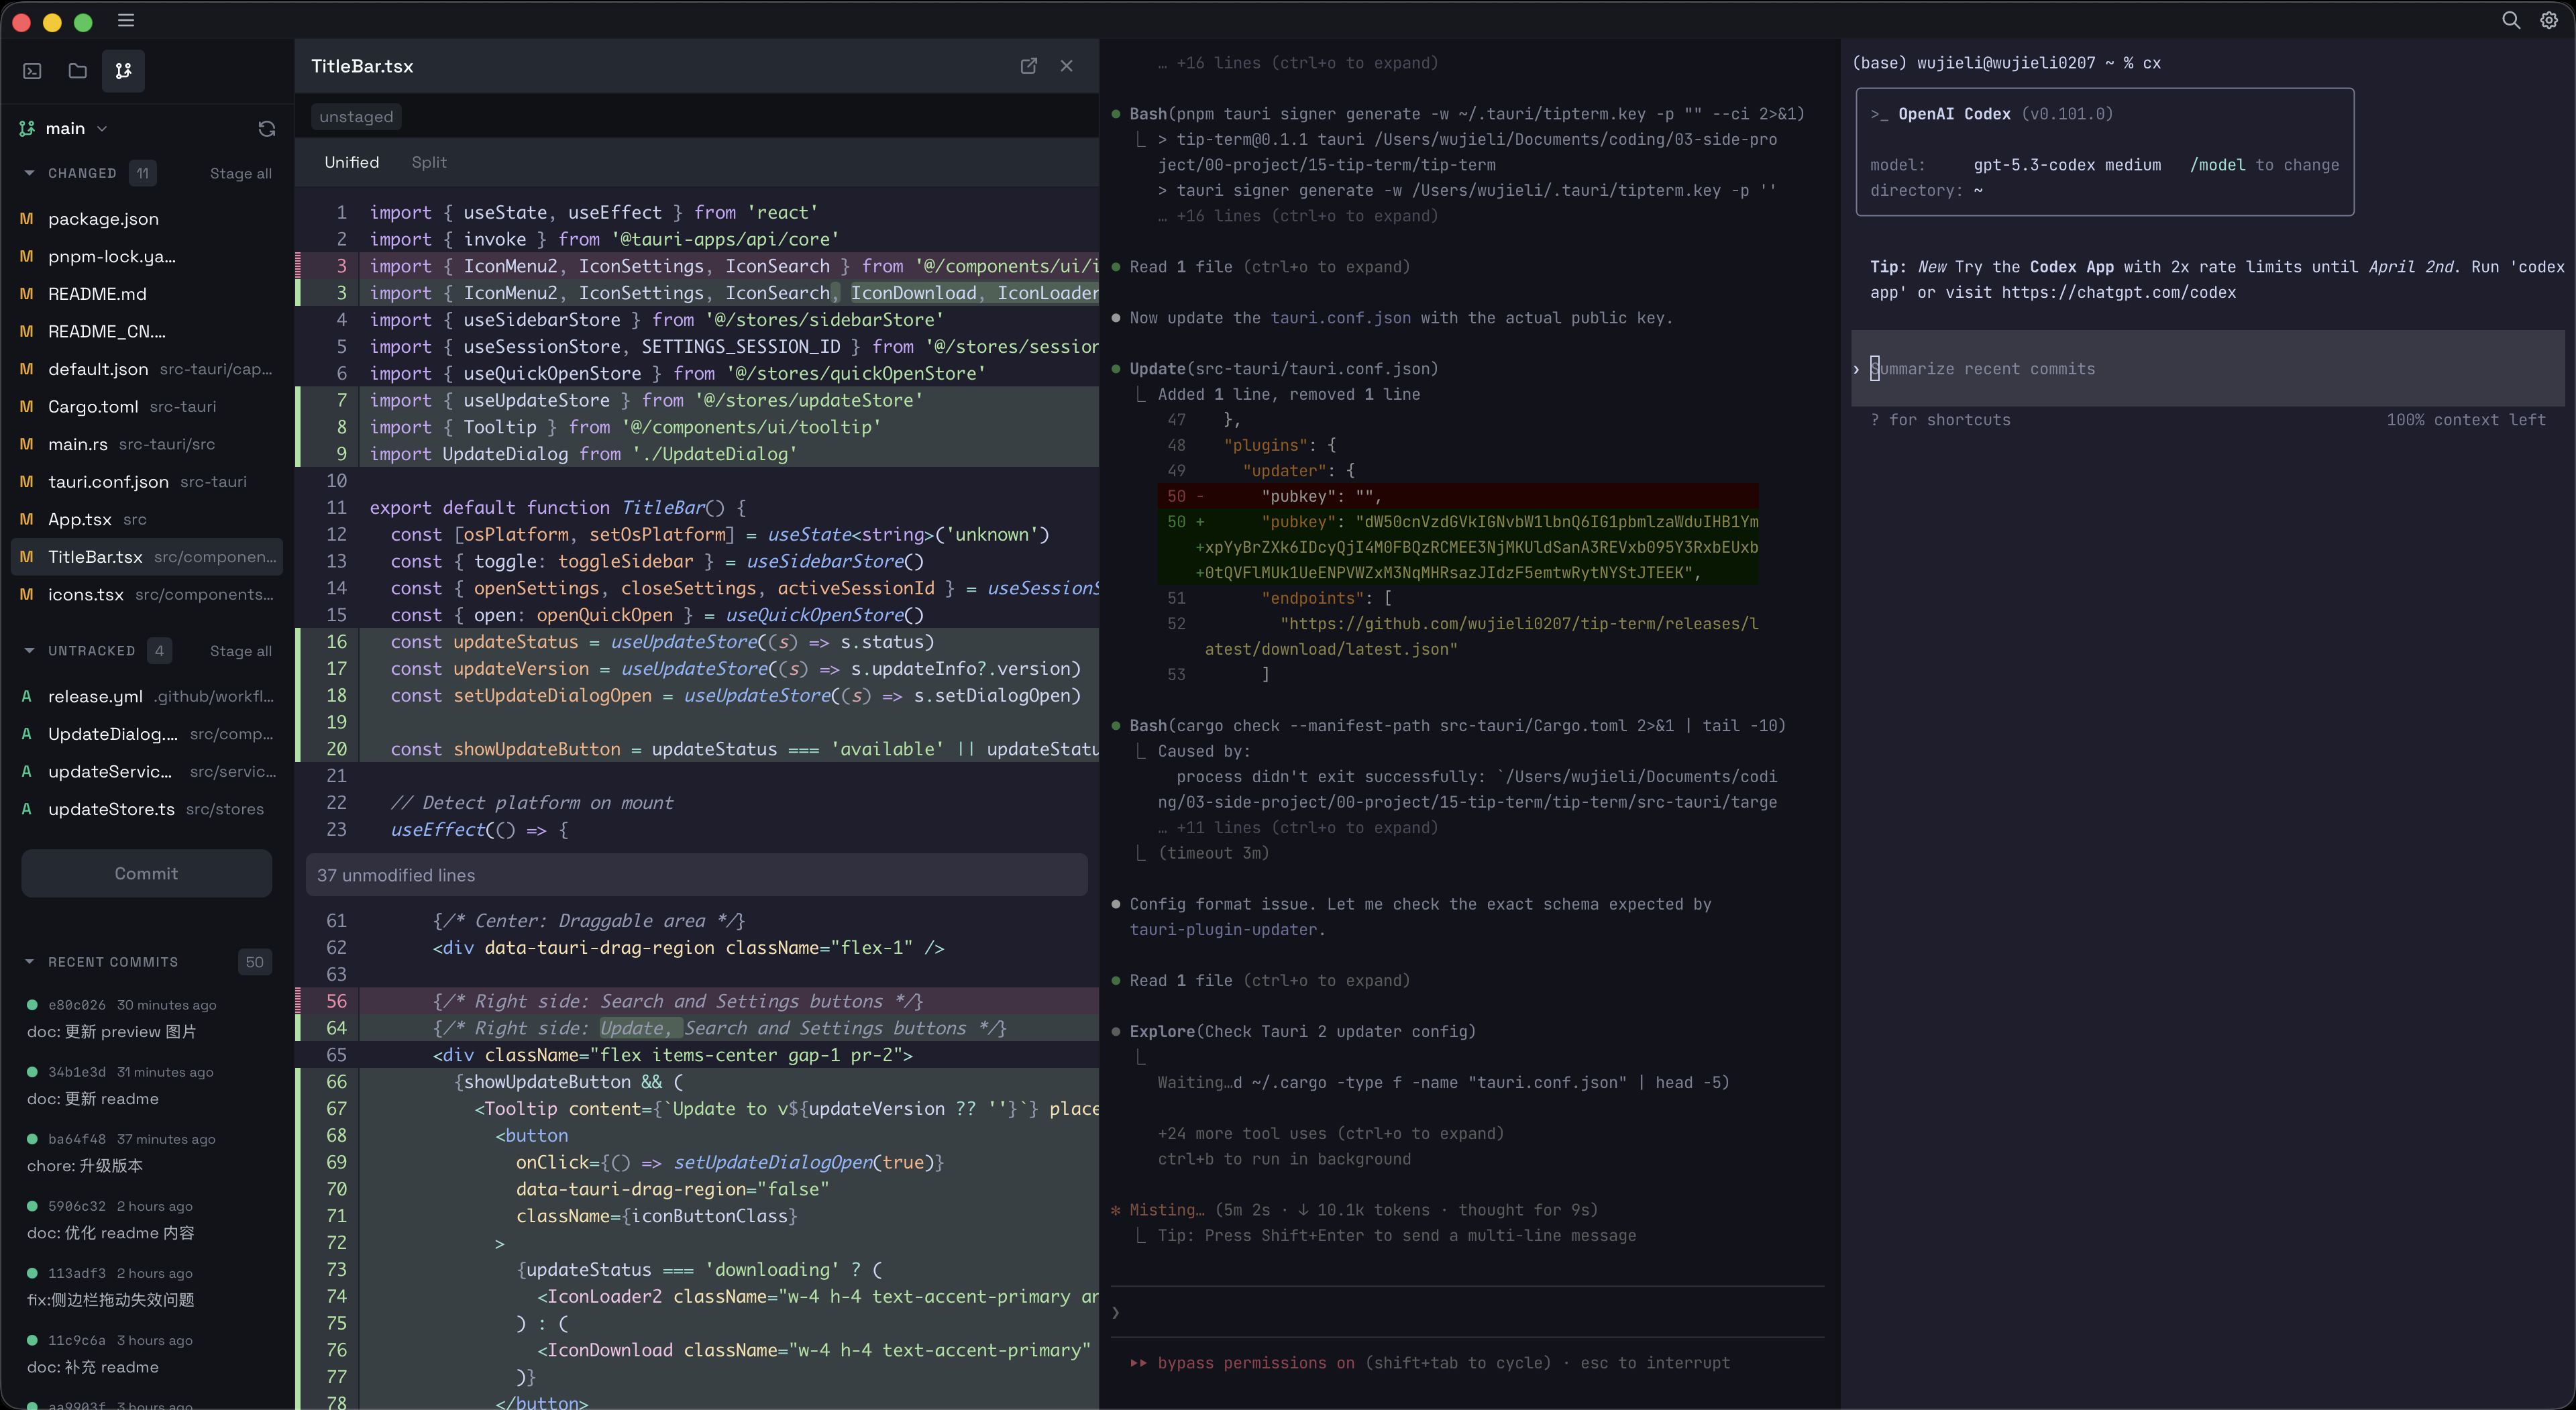Select the git source control icon

coord(123,71)
